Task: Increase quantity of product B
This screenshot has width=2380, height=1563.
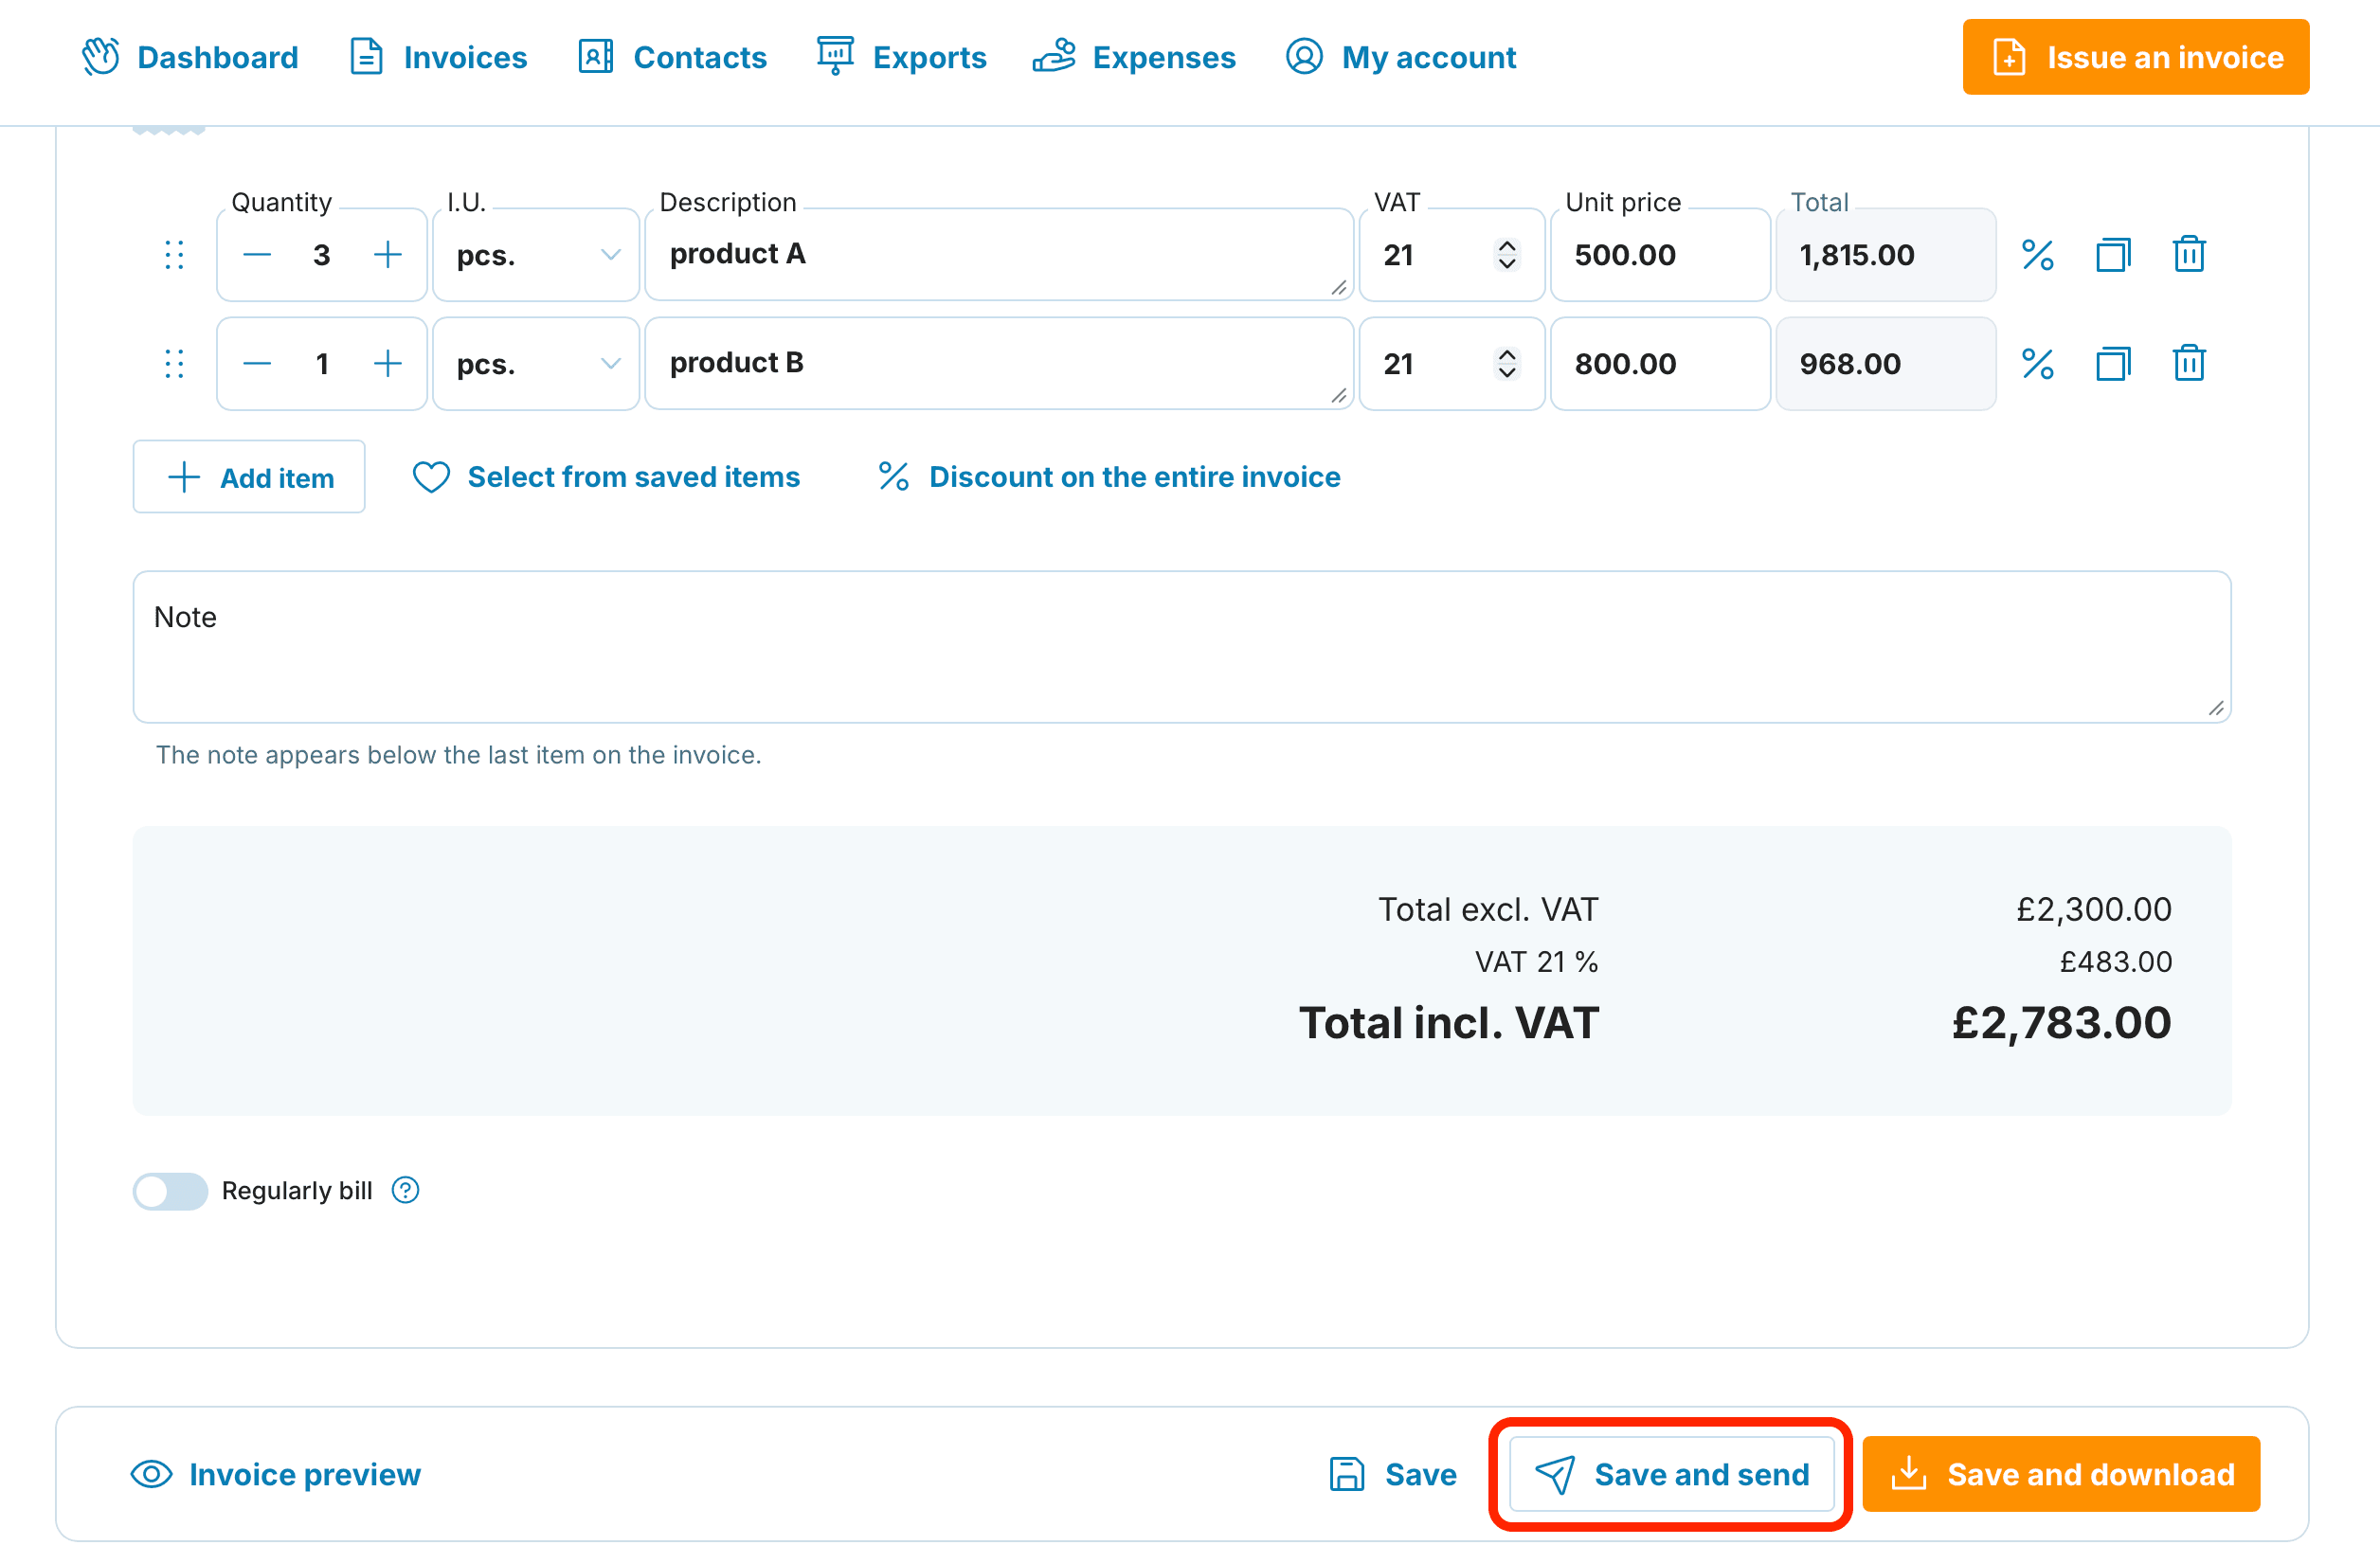Action: click(388, 364)
